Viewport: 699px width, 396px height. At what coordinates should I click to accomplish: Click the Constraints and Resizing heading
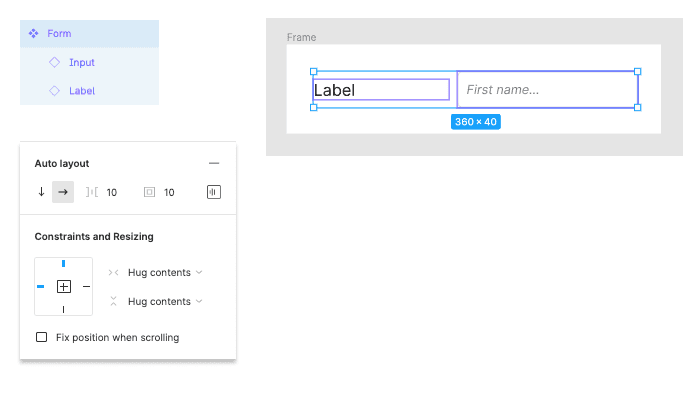(x=94, y=236)
